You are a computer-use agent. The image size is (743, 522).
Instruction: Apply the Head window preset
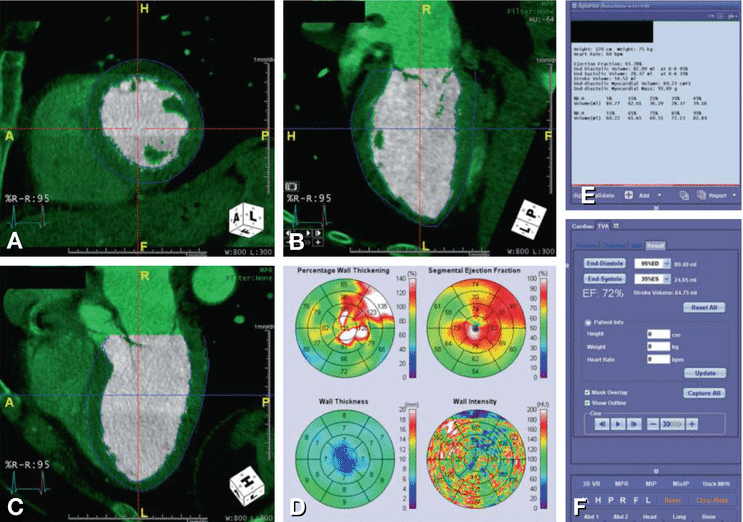point(649,516)
